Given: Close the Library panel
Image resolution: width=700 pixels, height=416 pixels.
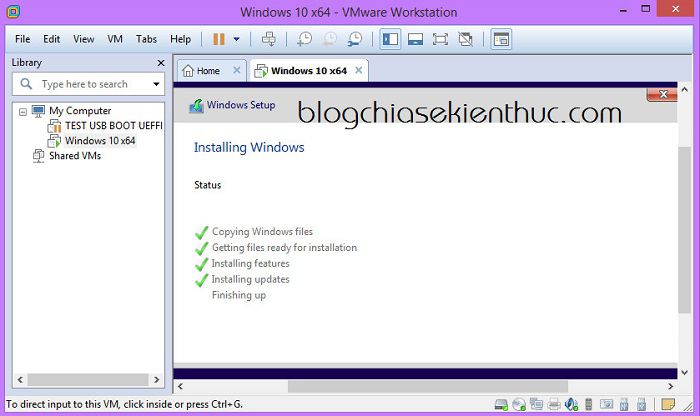Looking at the screenshot, I should point(161,63).
